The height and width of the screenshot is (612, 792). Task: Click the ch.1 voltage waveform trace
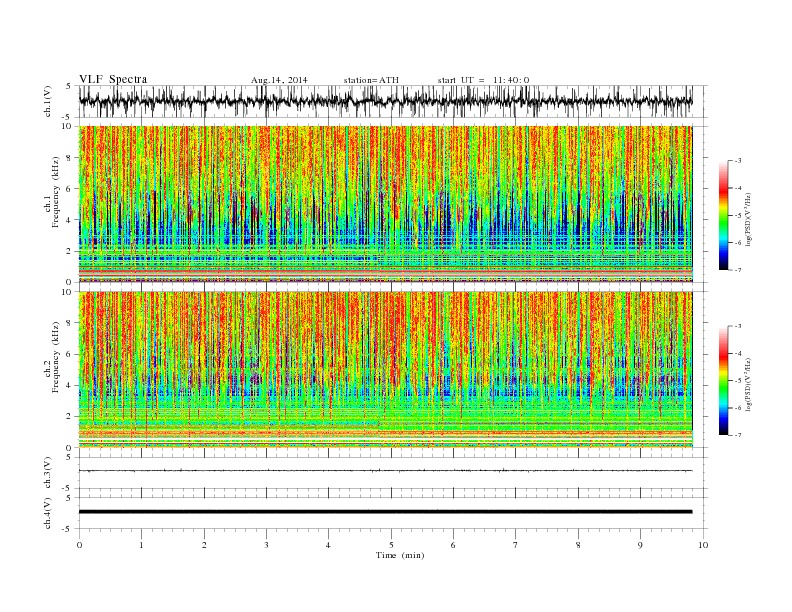tap(386, 101)
